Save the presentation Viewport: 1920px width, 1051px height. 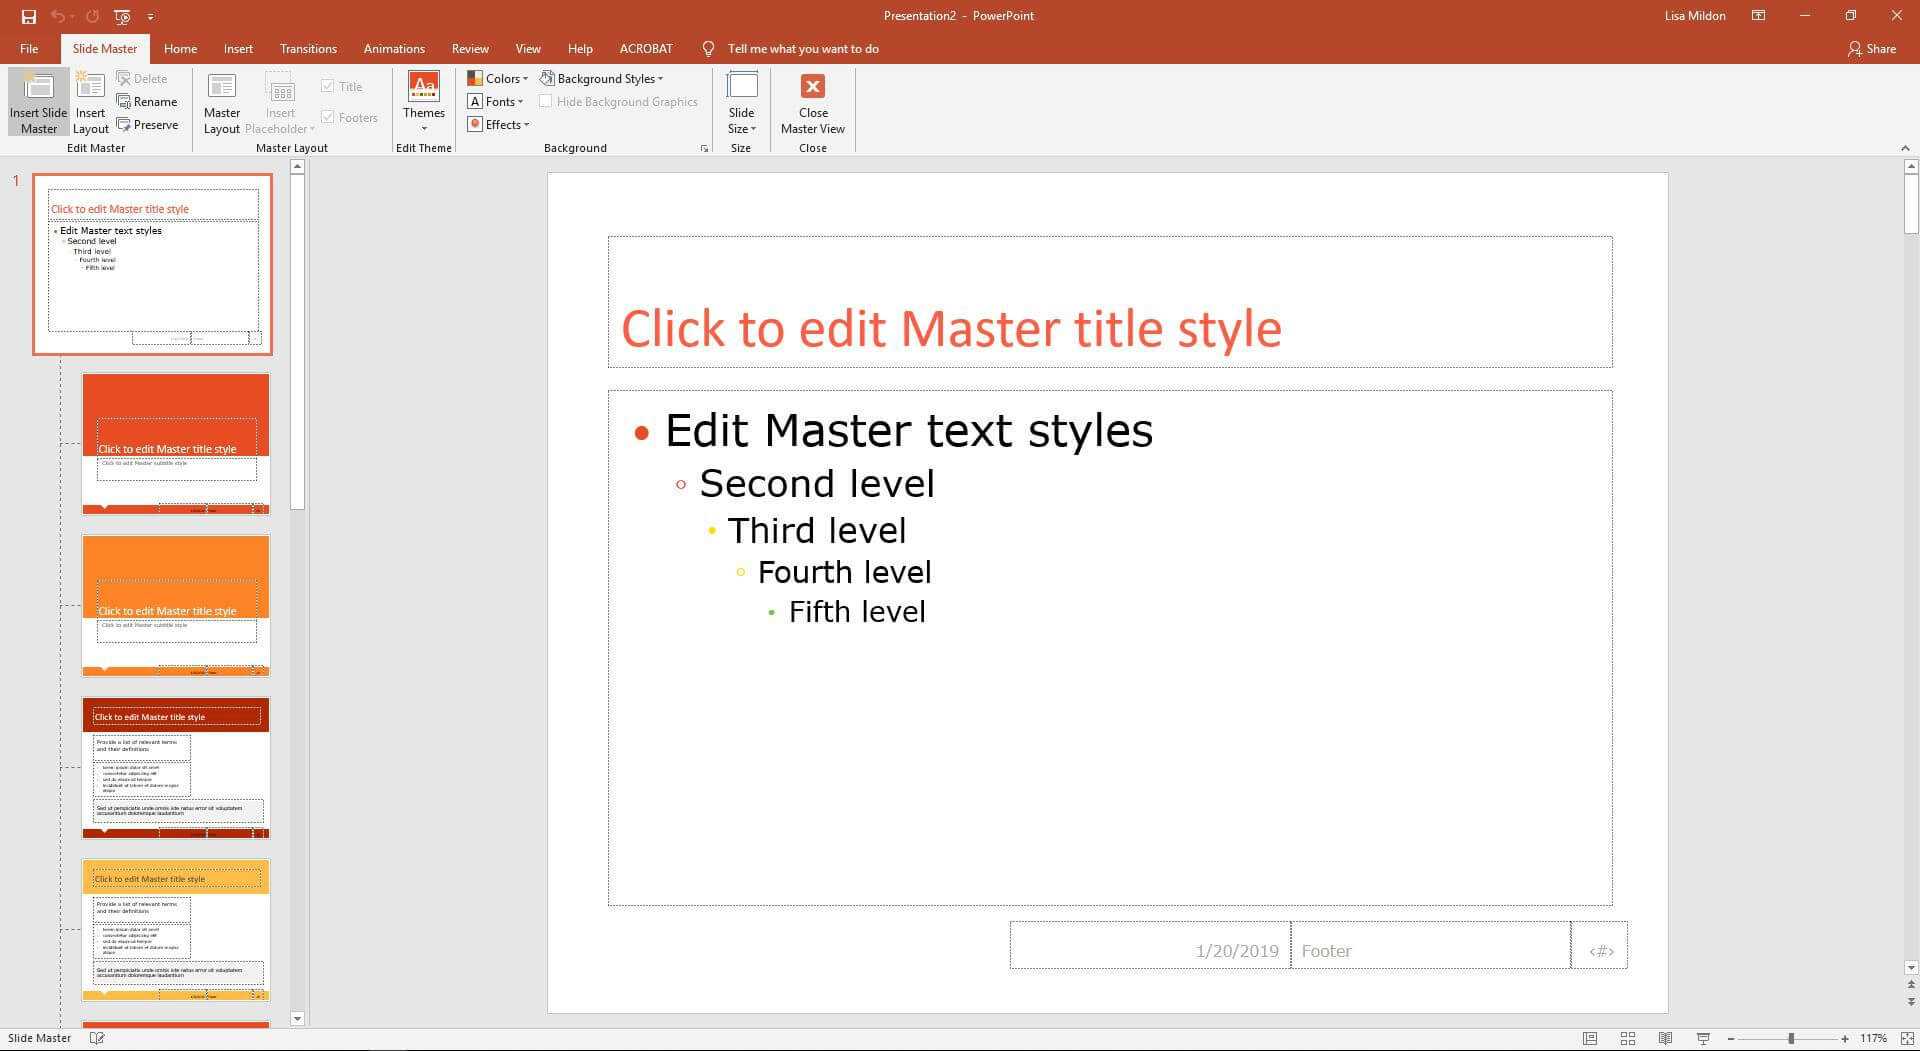pyautogui.click(x=29, y=16)
